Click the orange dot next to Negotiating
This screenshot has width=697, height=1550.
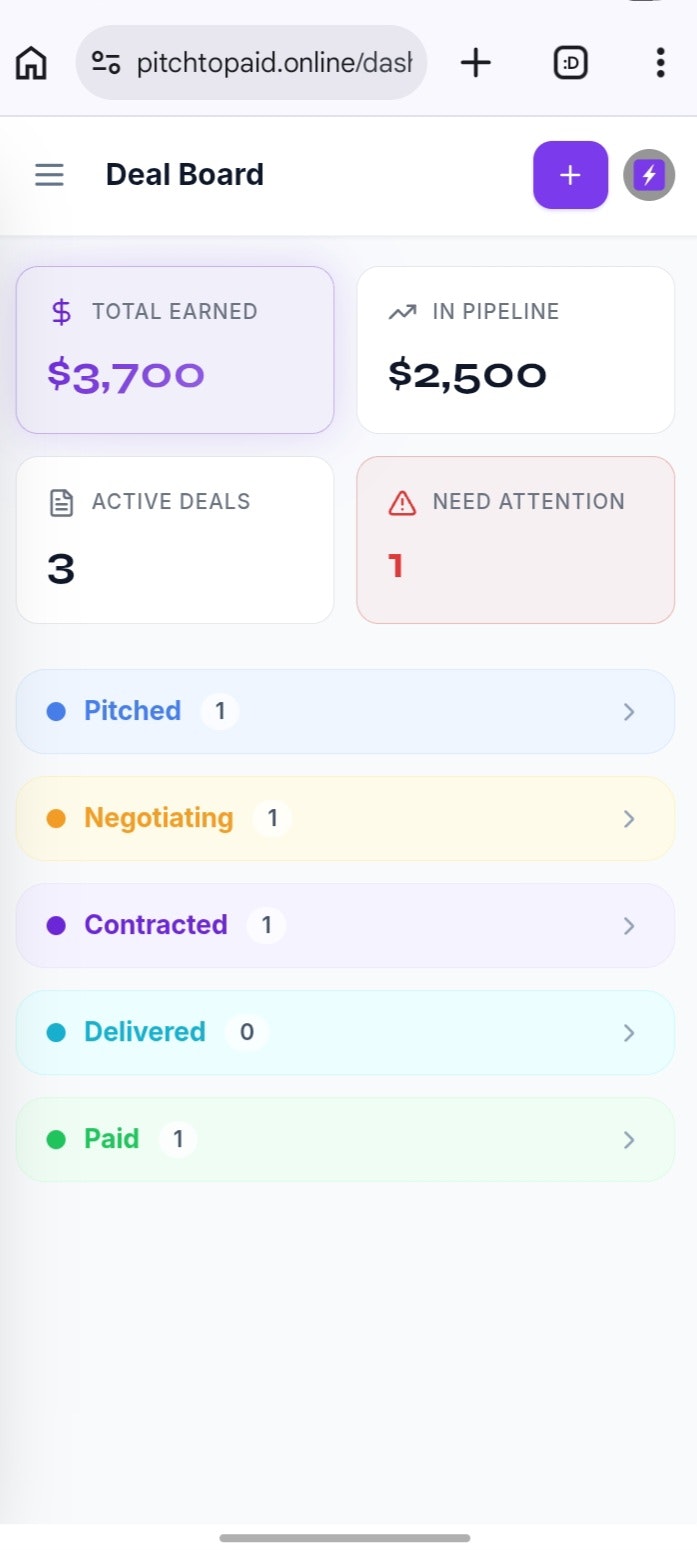point(58,818)
